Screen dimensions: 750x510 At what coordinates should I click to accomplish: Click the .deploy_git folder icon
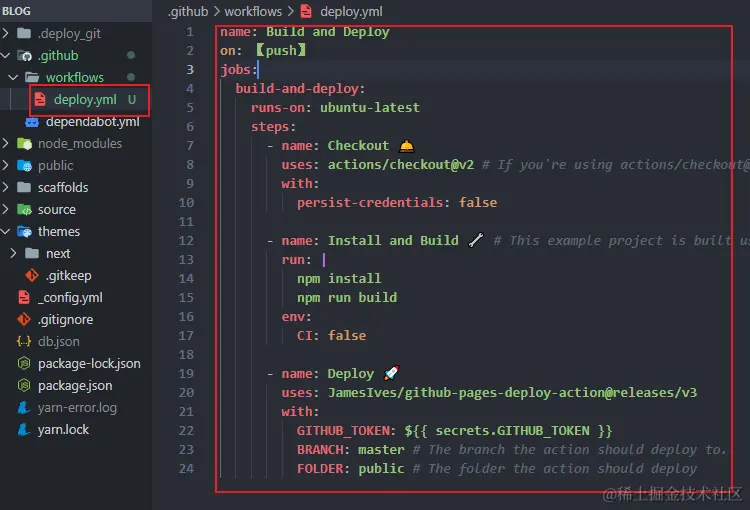coord(24,33)
